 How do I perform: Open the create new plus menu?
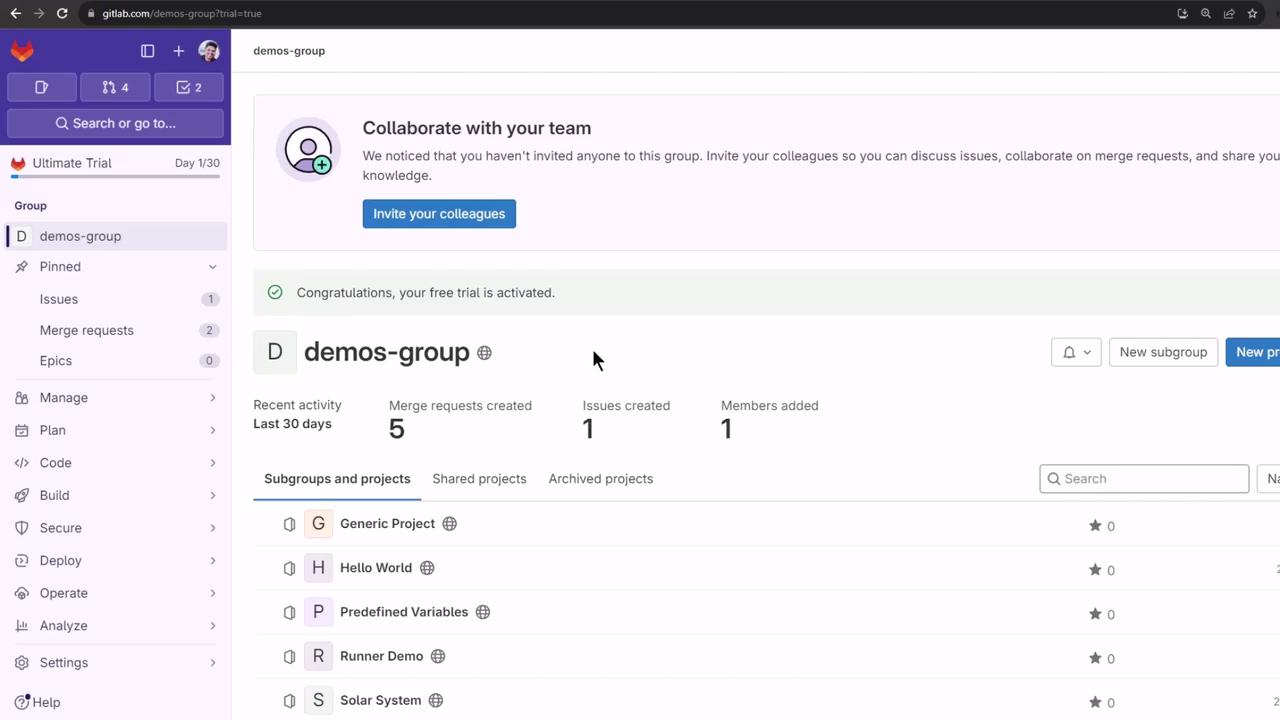[x=178, y=51]
